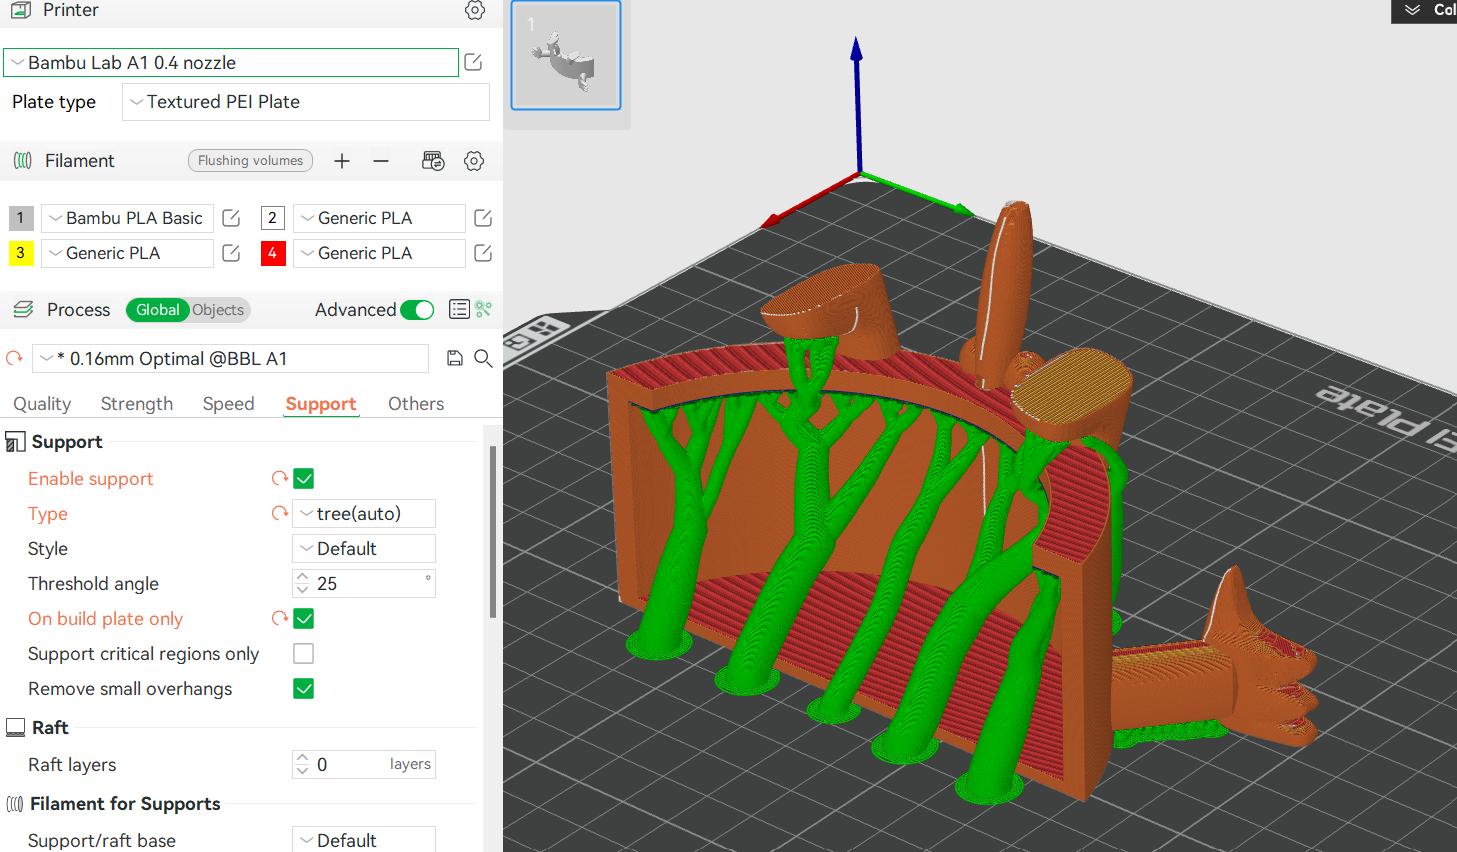Expand the Col panel in the viewport corner
Viewport: 1457px width, 852px height.
1412,10
